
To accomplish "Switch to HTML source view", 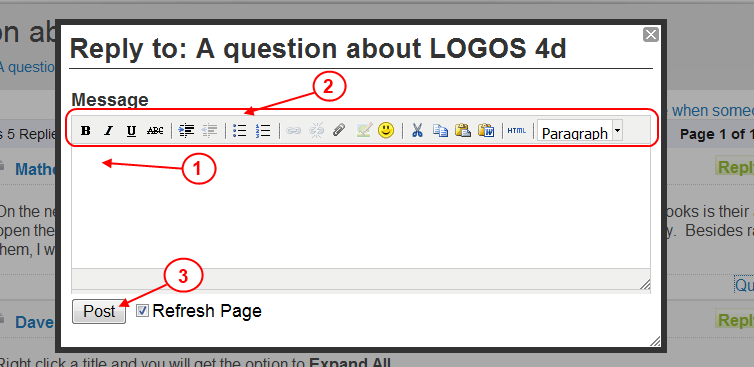I will (517, 130).
